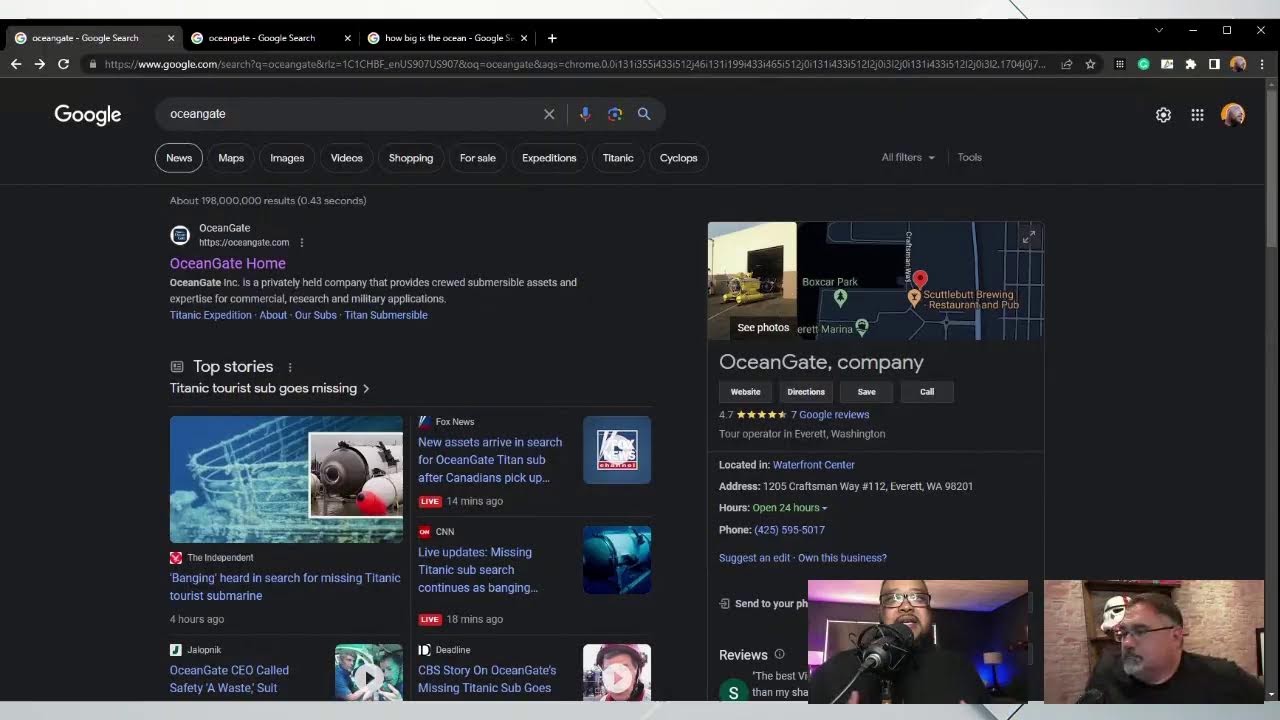
Task: Clear the search box with the X icon
Action: 549,114
